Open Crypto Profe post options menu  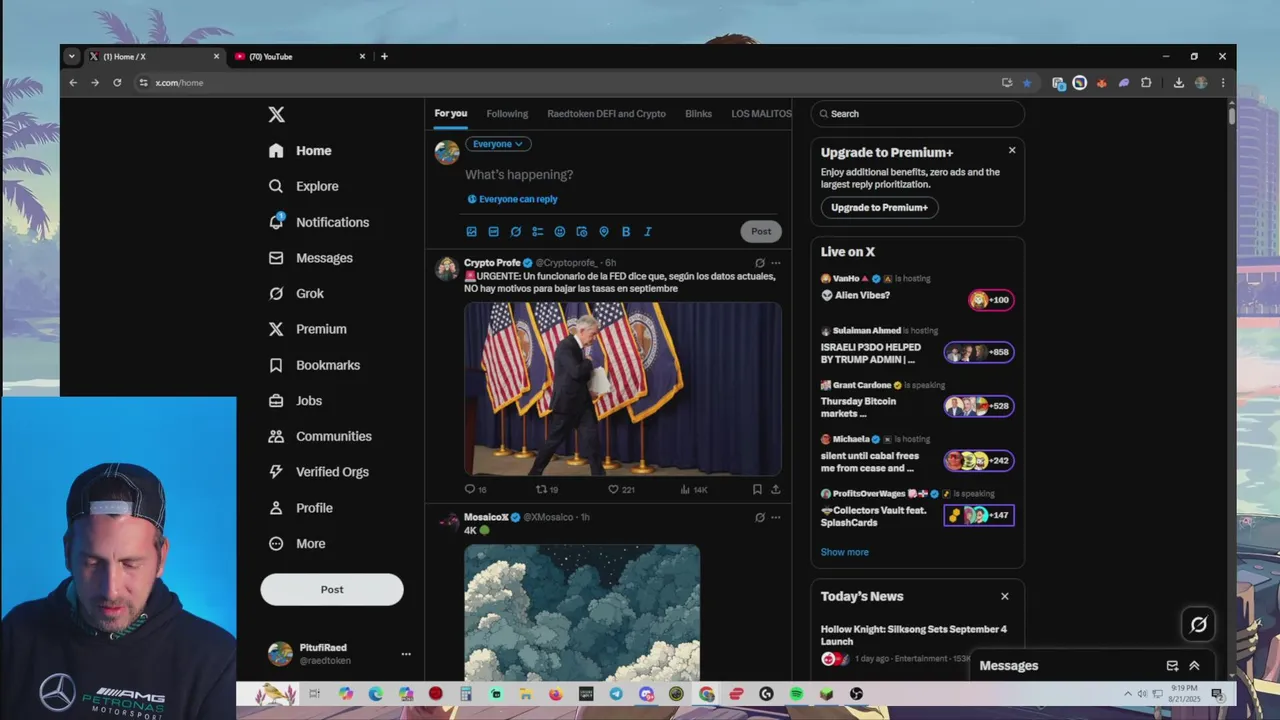(x=776, y=263)
